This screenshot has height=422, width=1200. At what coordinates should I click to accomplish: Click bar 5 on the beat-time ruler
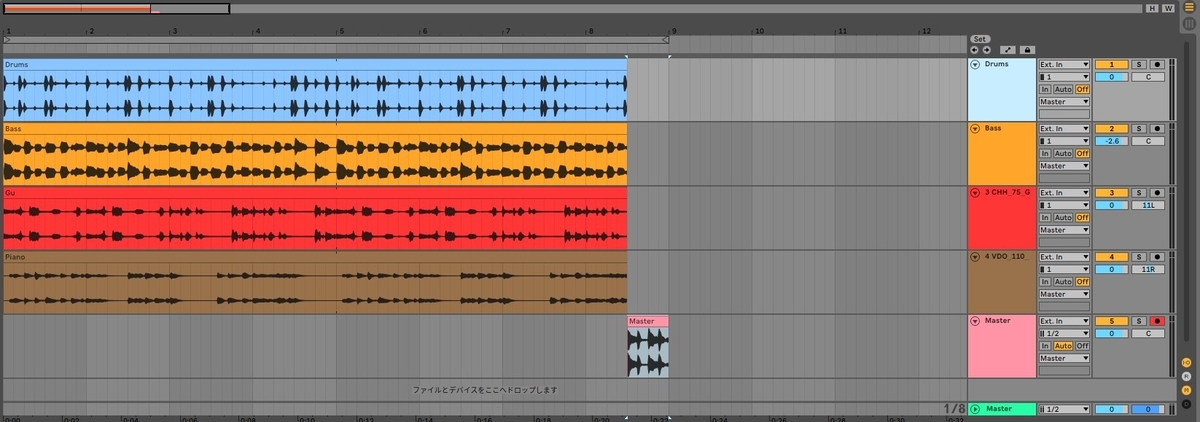click(340, 31)
